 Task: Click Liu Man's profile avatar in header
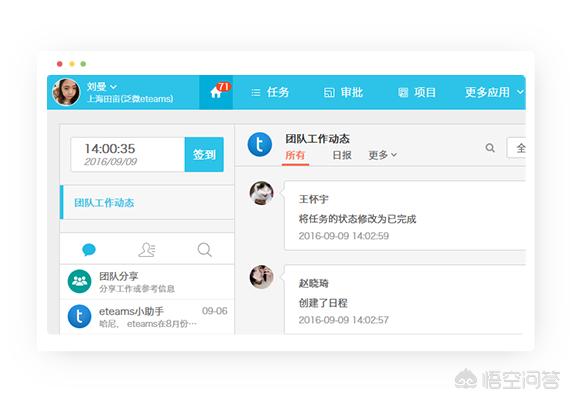pos(66,92)
